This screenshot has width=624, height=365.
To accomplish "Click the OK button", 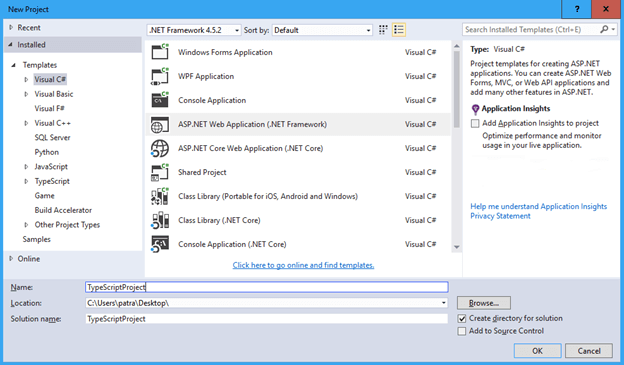I will (538, 351).
